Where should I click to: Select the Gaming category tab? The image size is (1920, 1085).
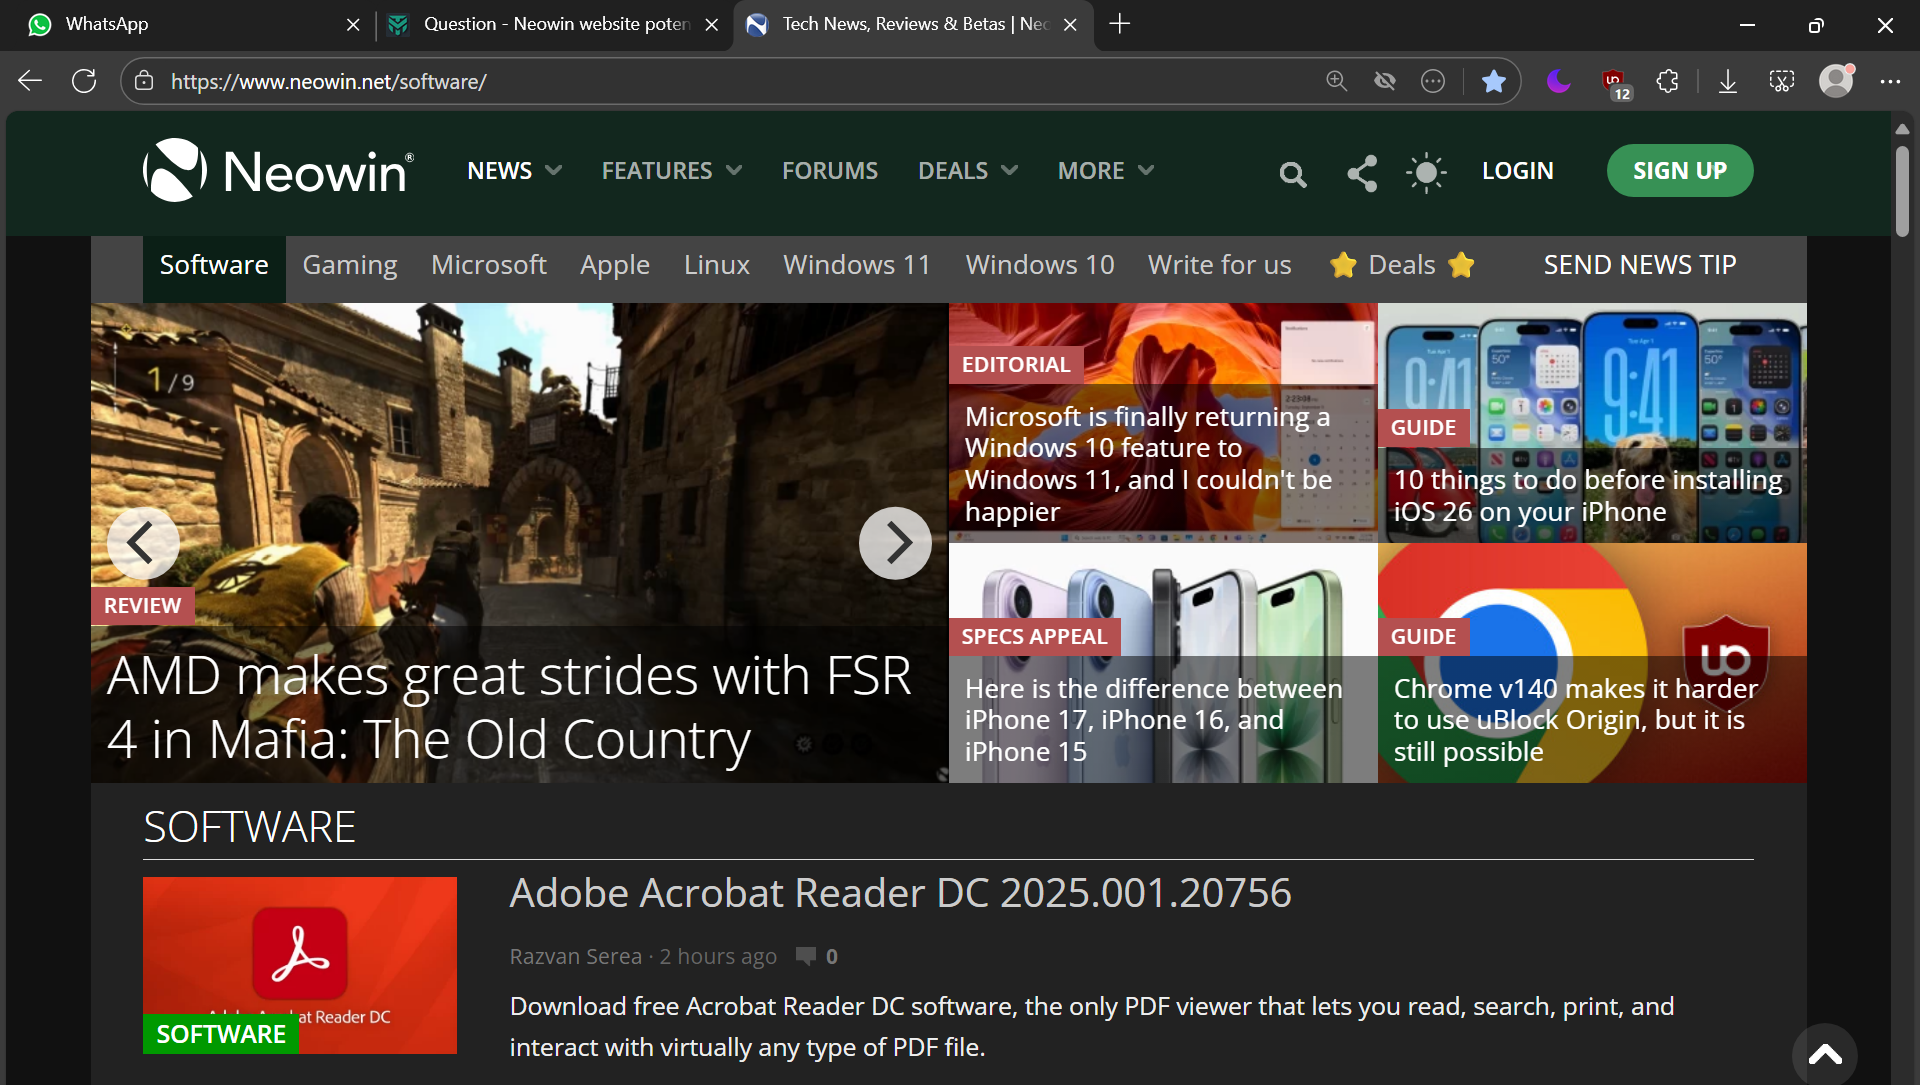pos(349,265)
